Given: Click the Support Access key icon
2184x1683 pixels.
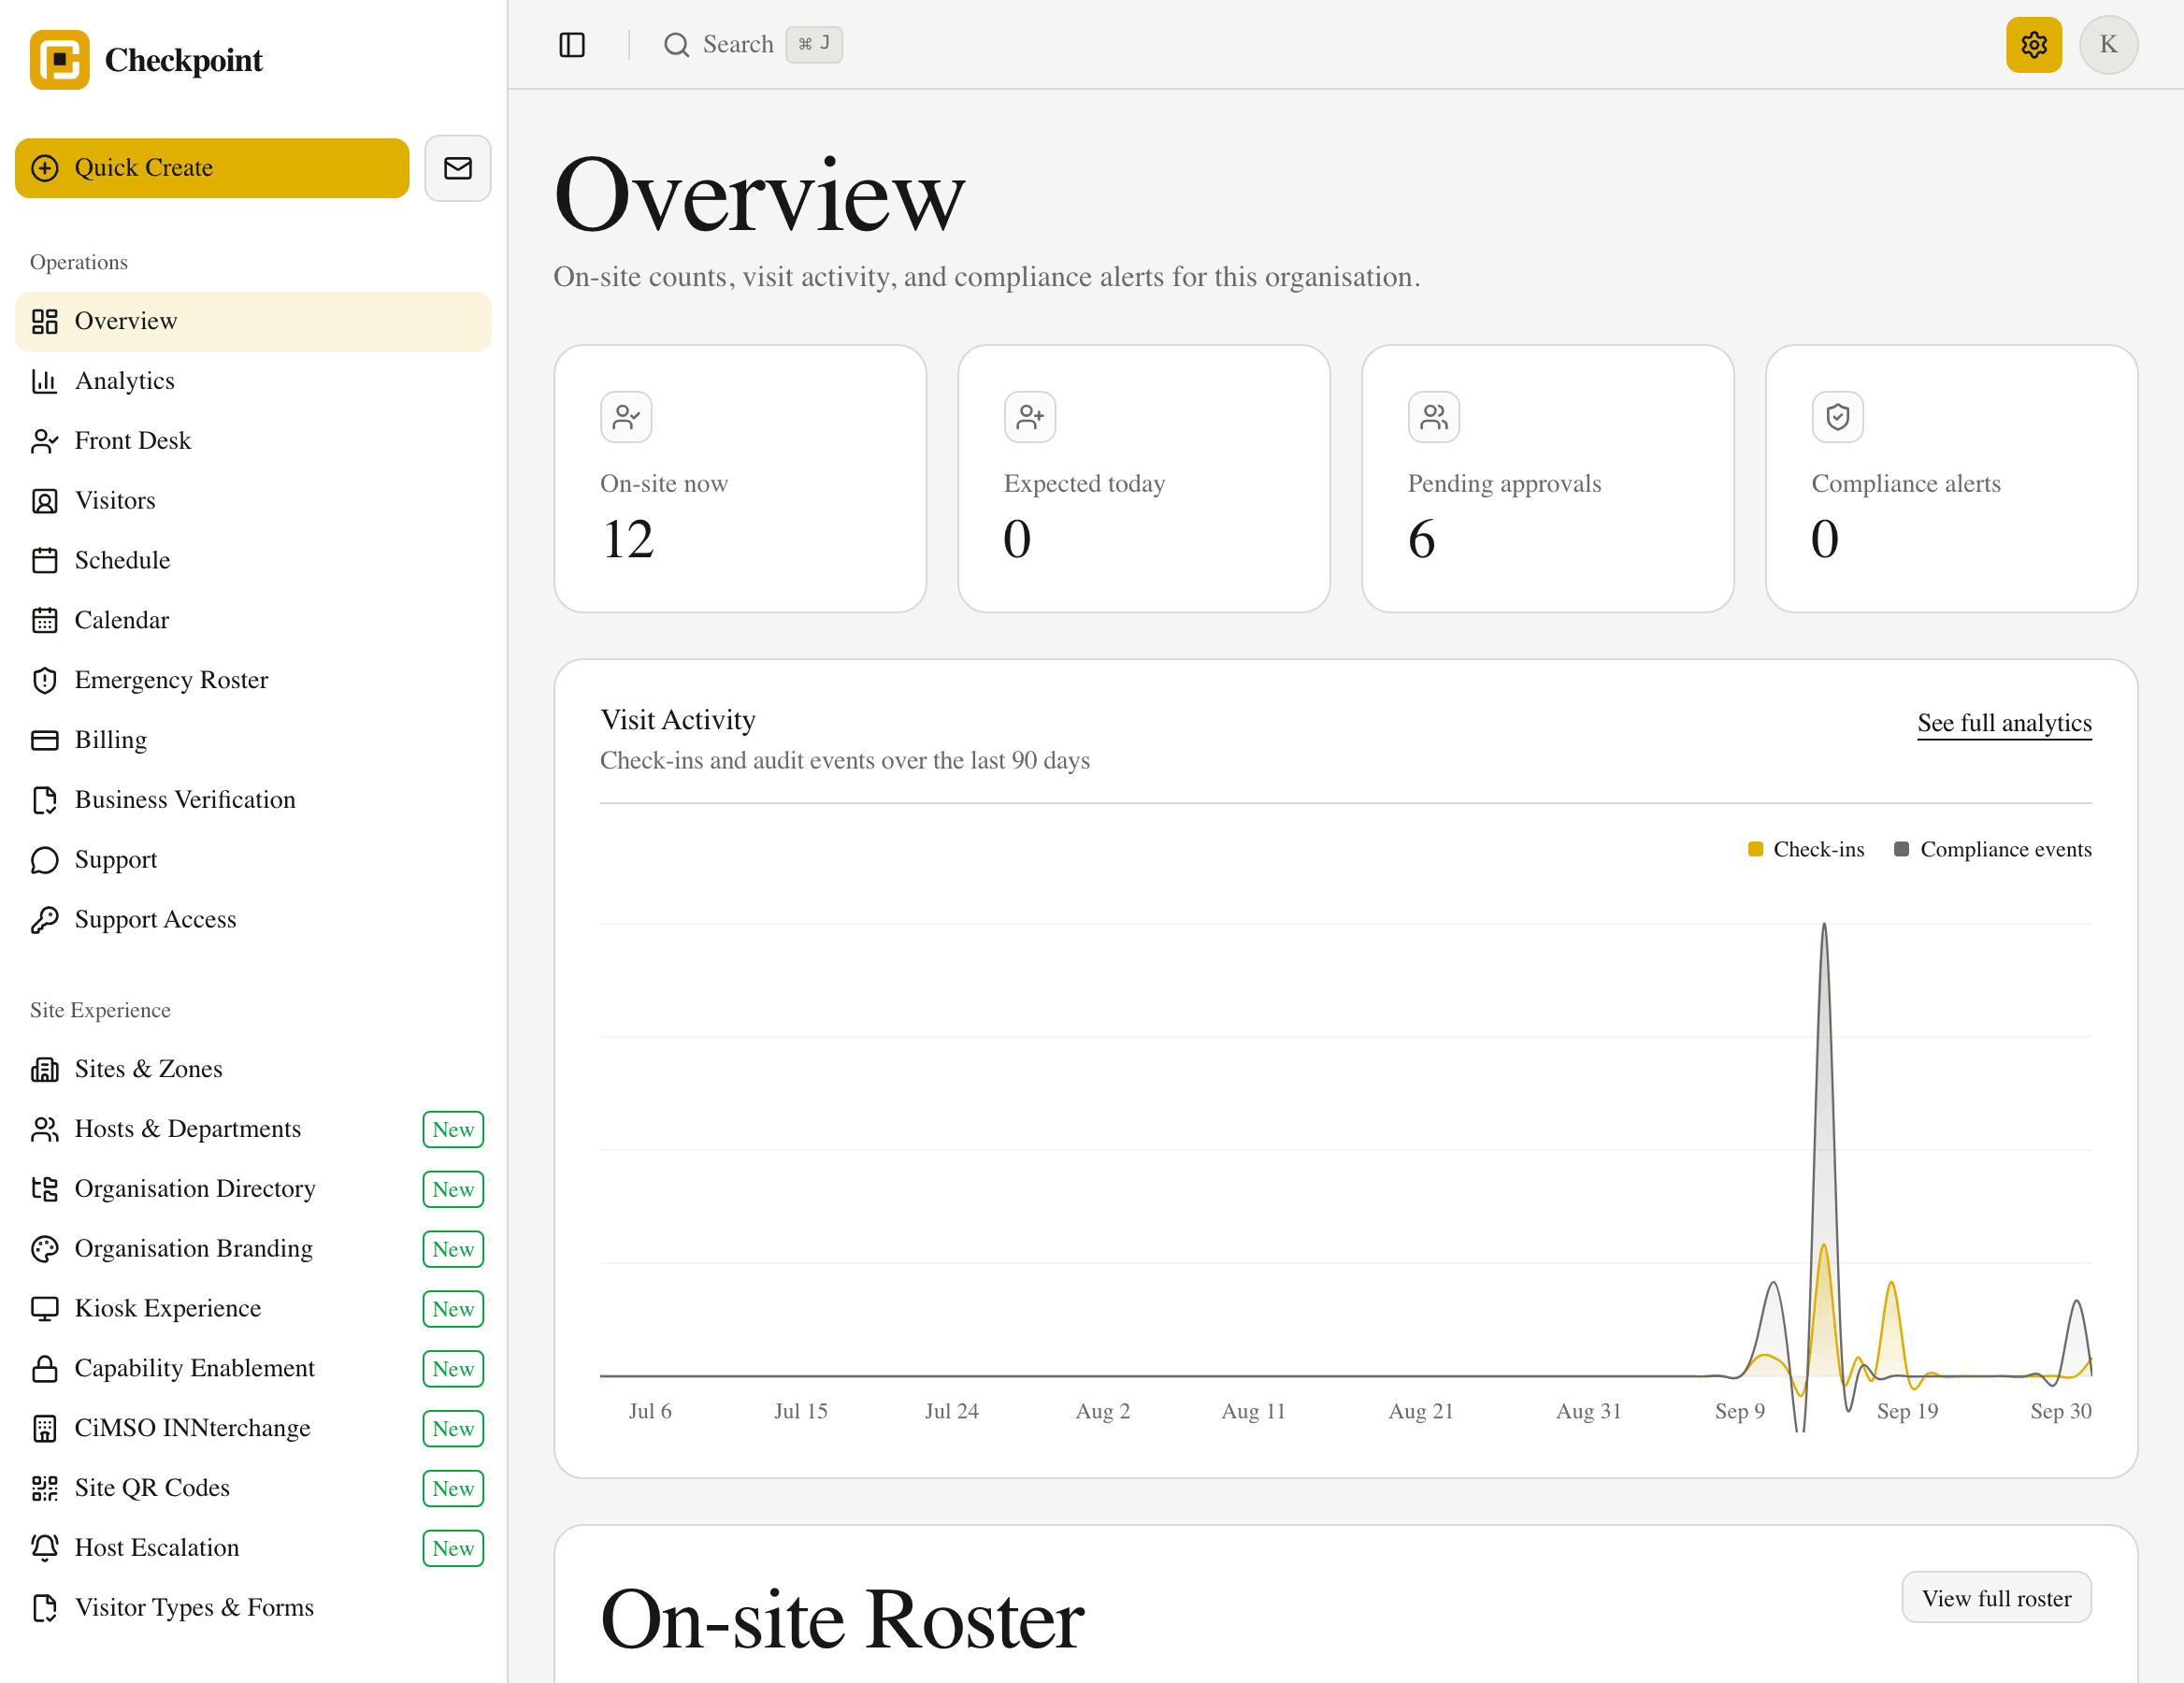Looking at the screenshot, I should pos(45,920).
